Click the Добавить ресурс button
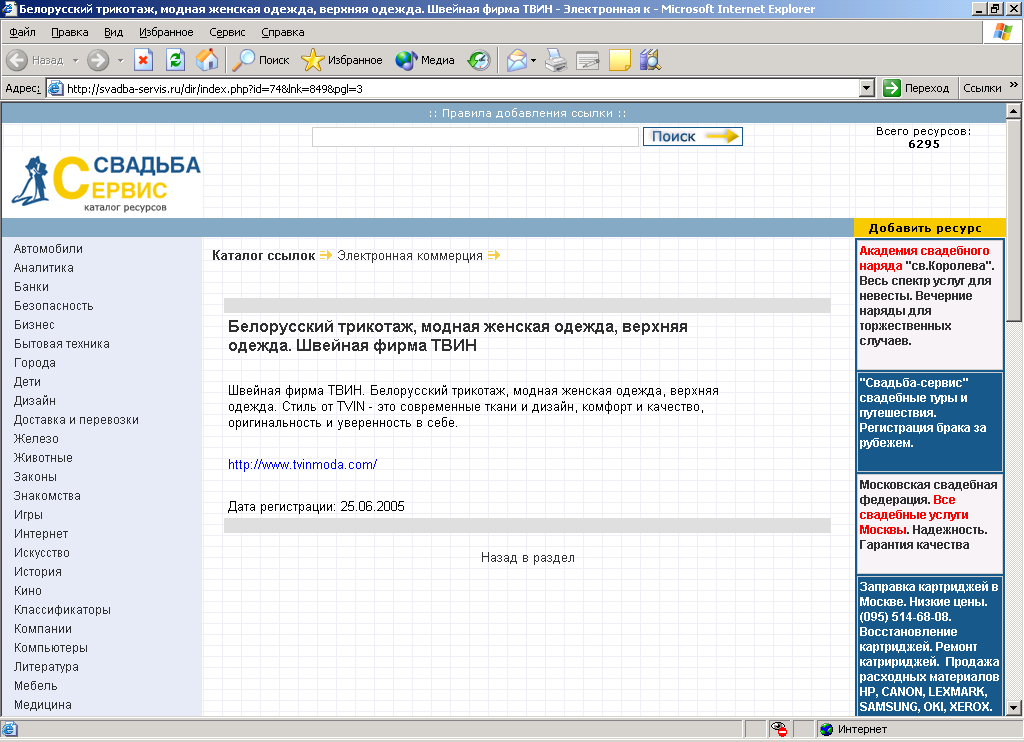 (925, 228)
